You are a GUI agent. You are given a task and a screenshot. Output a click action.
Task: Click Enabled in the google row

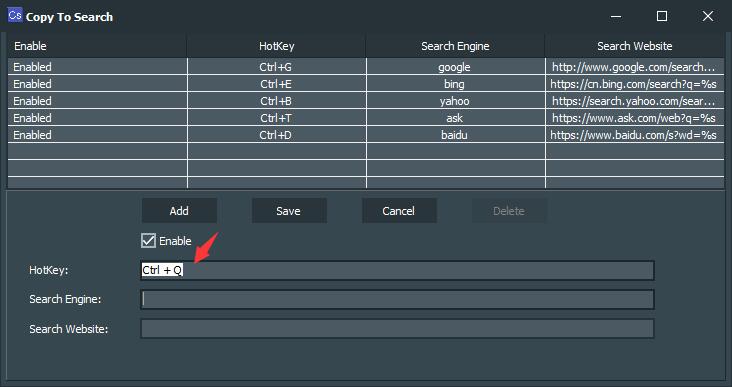tap(97, 67)
